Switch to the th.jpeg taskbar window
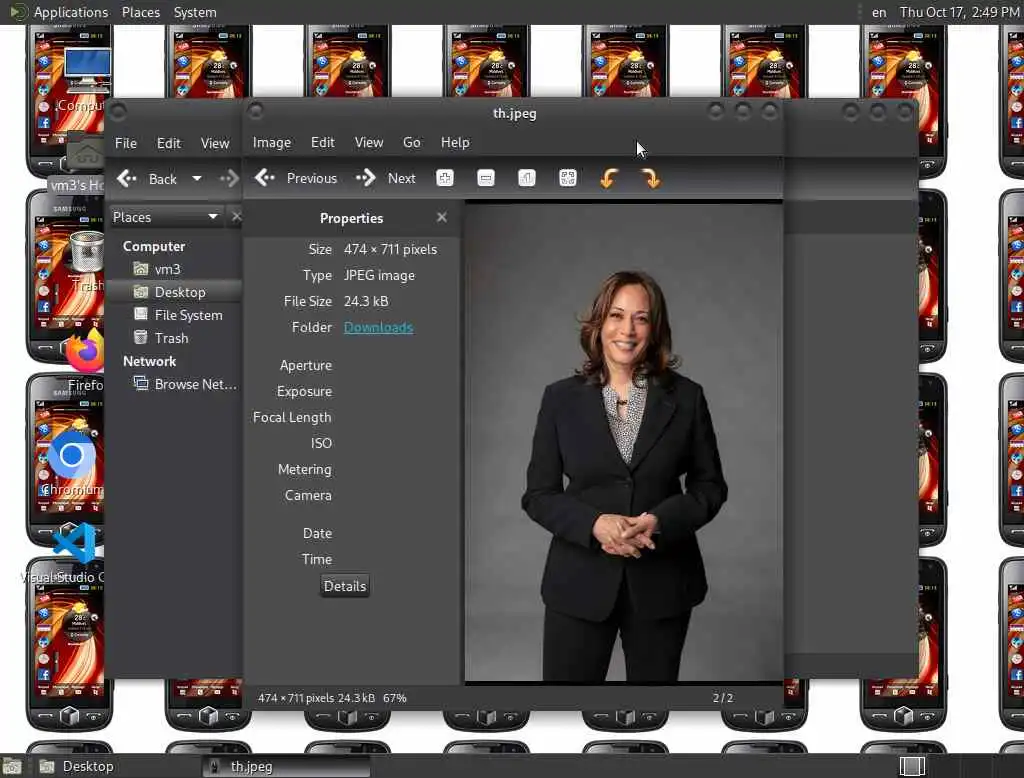Image resolution: width=1024 pixels, height=778 pixels. tap(287, 766)
